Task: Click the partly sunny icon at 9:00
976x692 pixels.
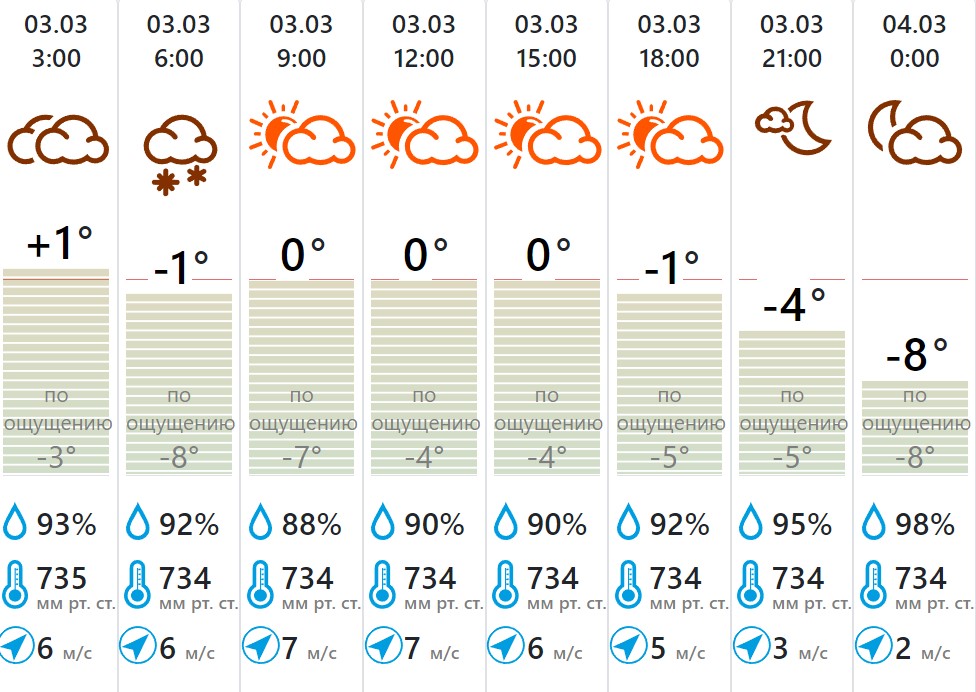Action: pos(301,135)
